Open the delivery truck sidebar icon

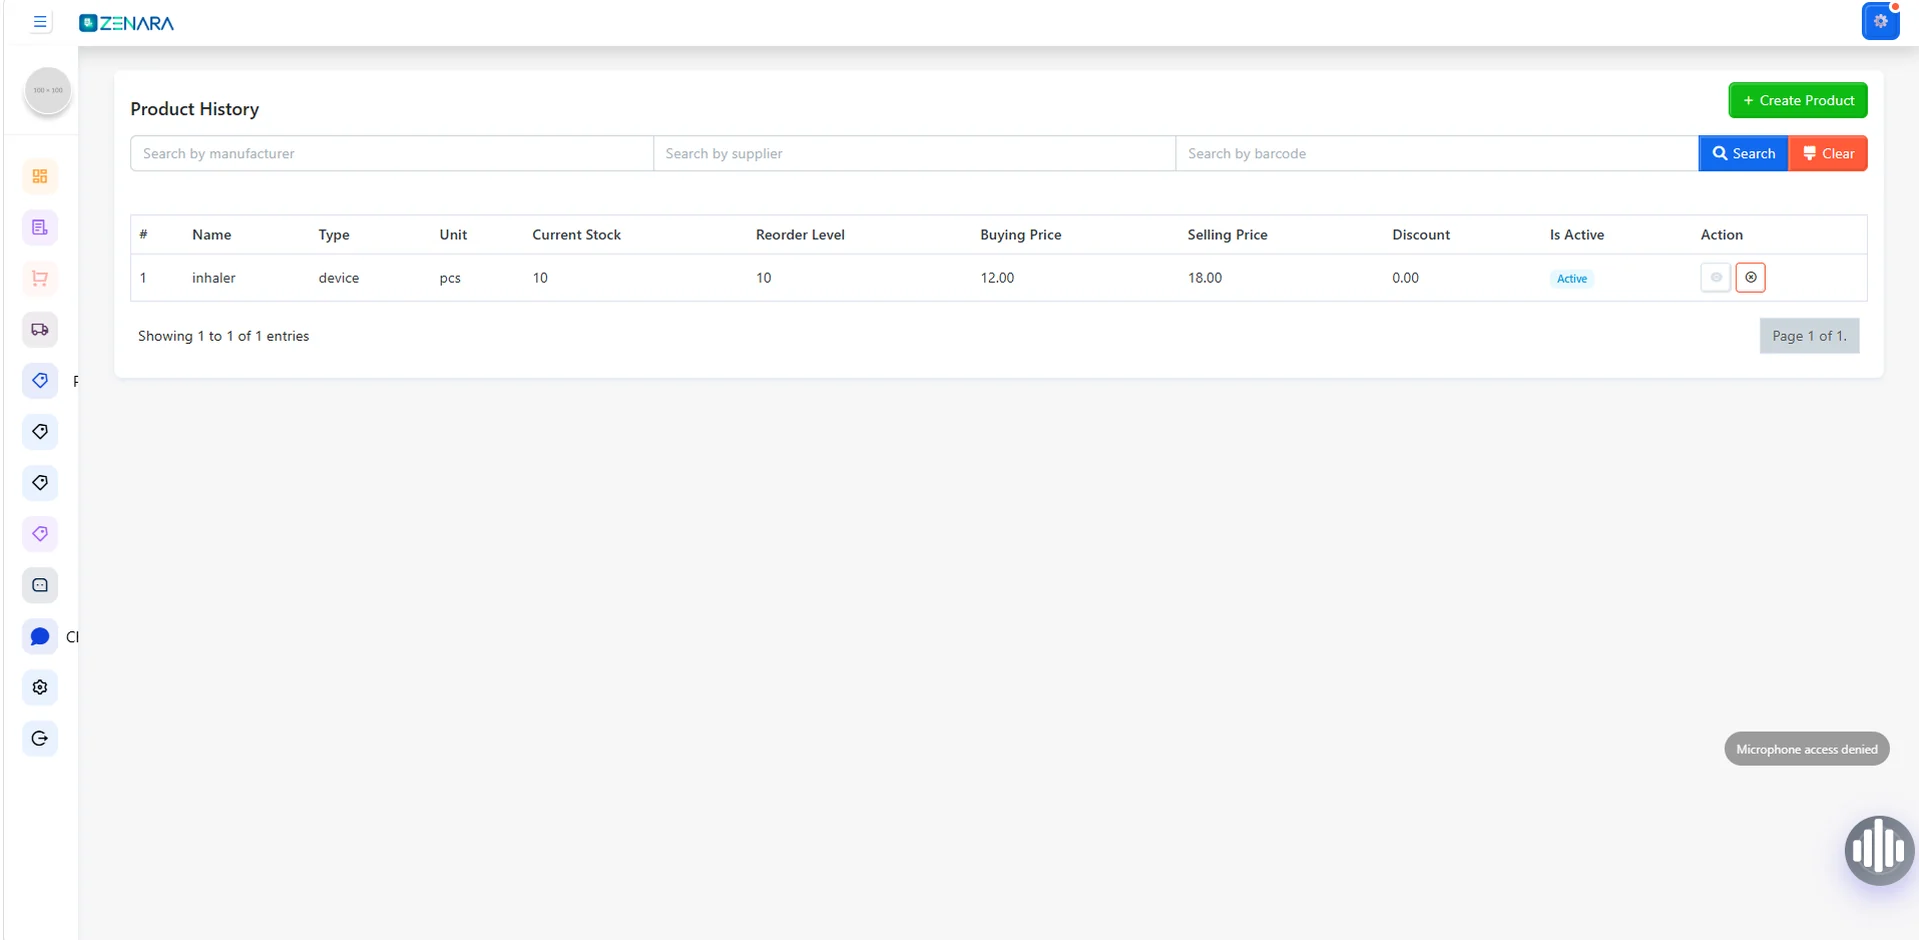point(40,329)
